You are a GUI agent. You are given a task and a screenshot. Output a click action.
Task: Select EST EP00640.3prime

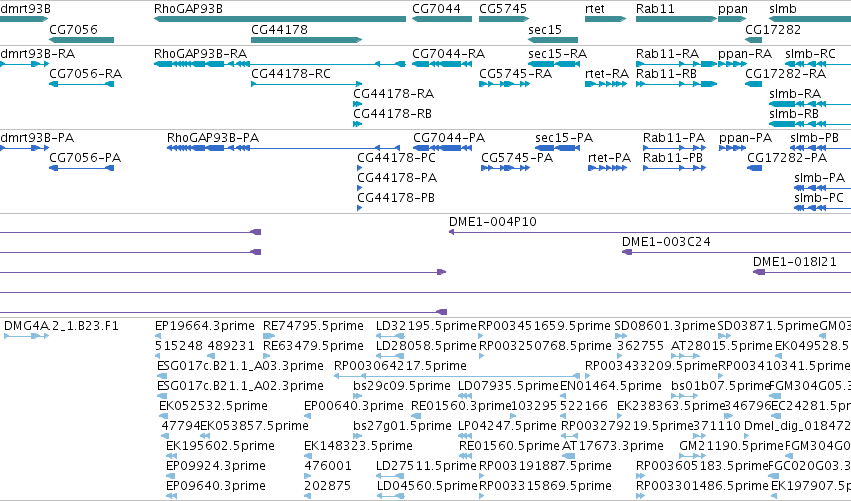coord(307,416)
